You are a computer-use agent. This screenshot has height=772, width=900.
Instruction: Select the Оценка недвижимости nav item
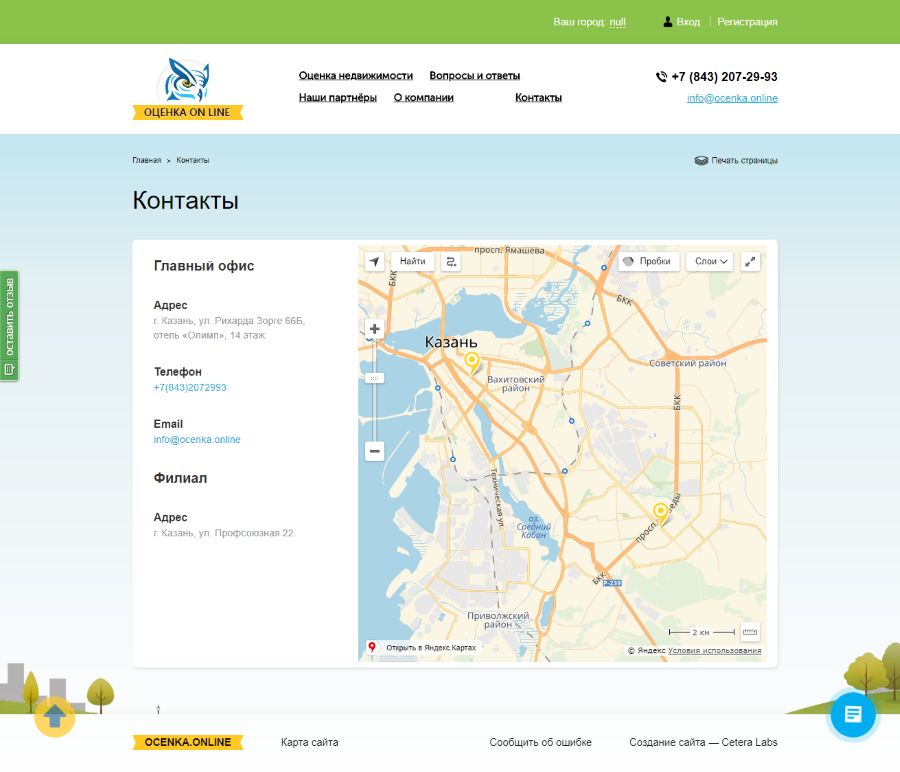click(356, 75)
